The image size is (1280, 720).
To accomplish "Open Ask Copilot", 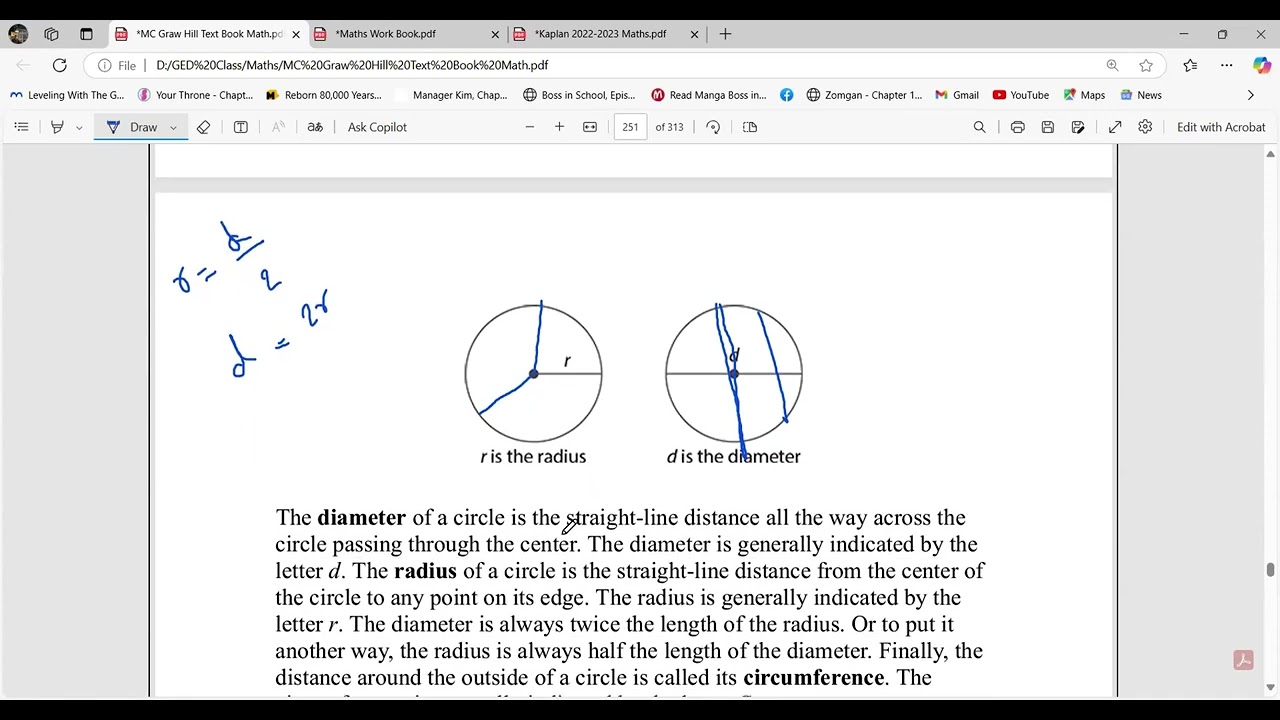I will point(377,127).
